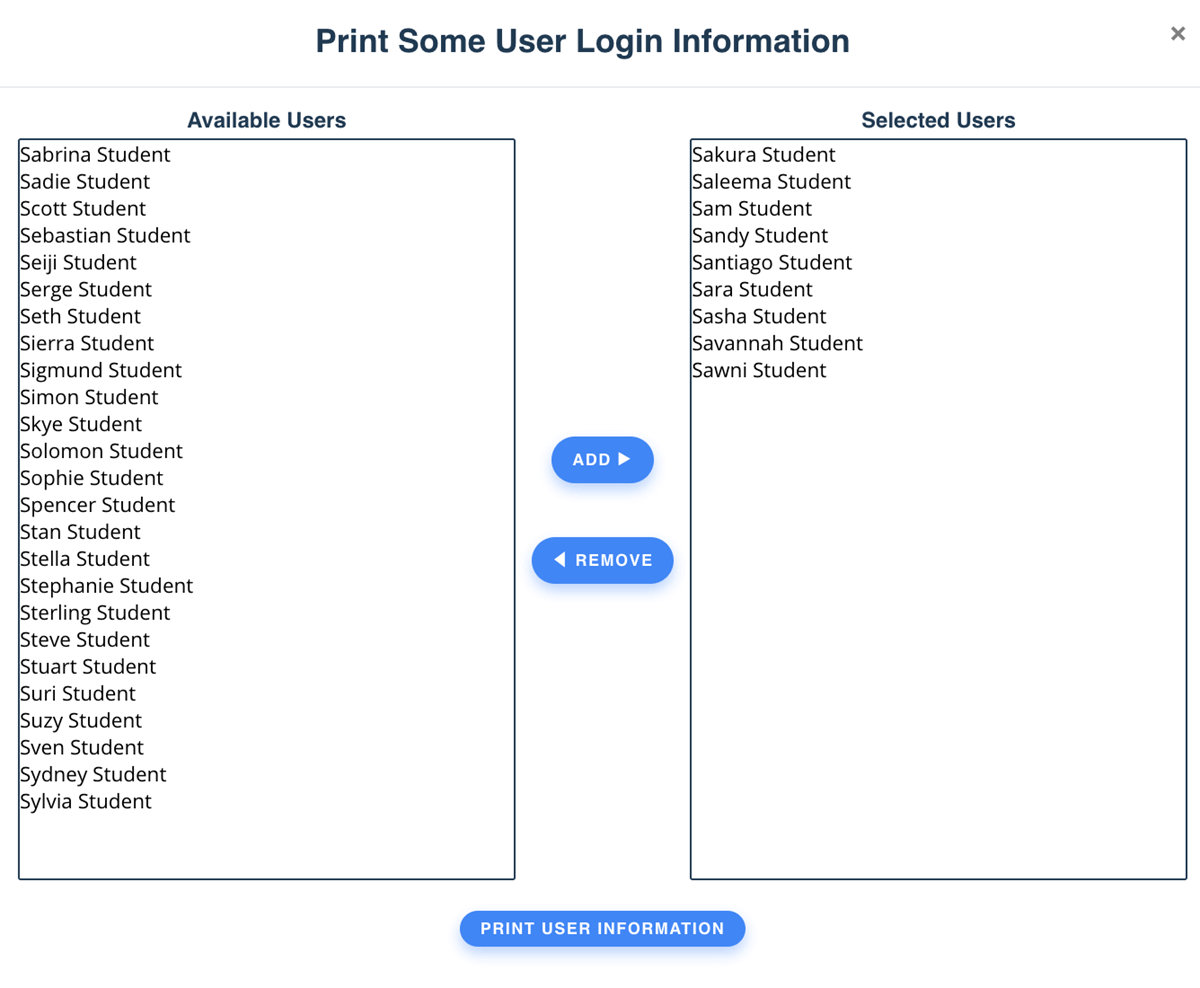
Task: Highlight Santiago Student in Selected Users
Action: 938,263
